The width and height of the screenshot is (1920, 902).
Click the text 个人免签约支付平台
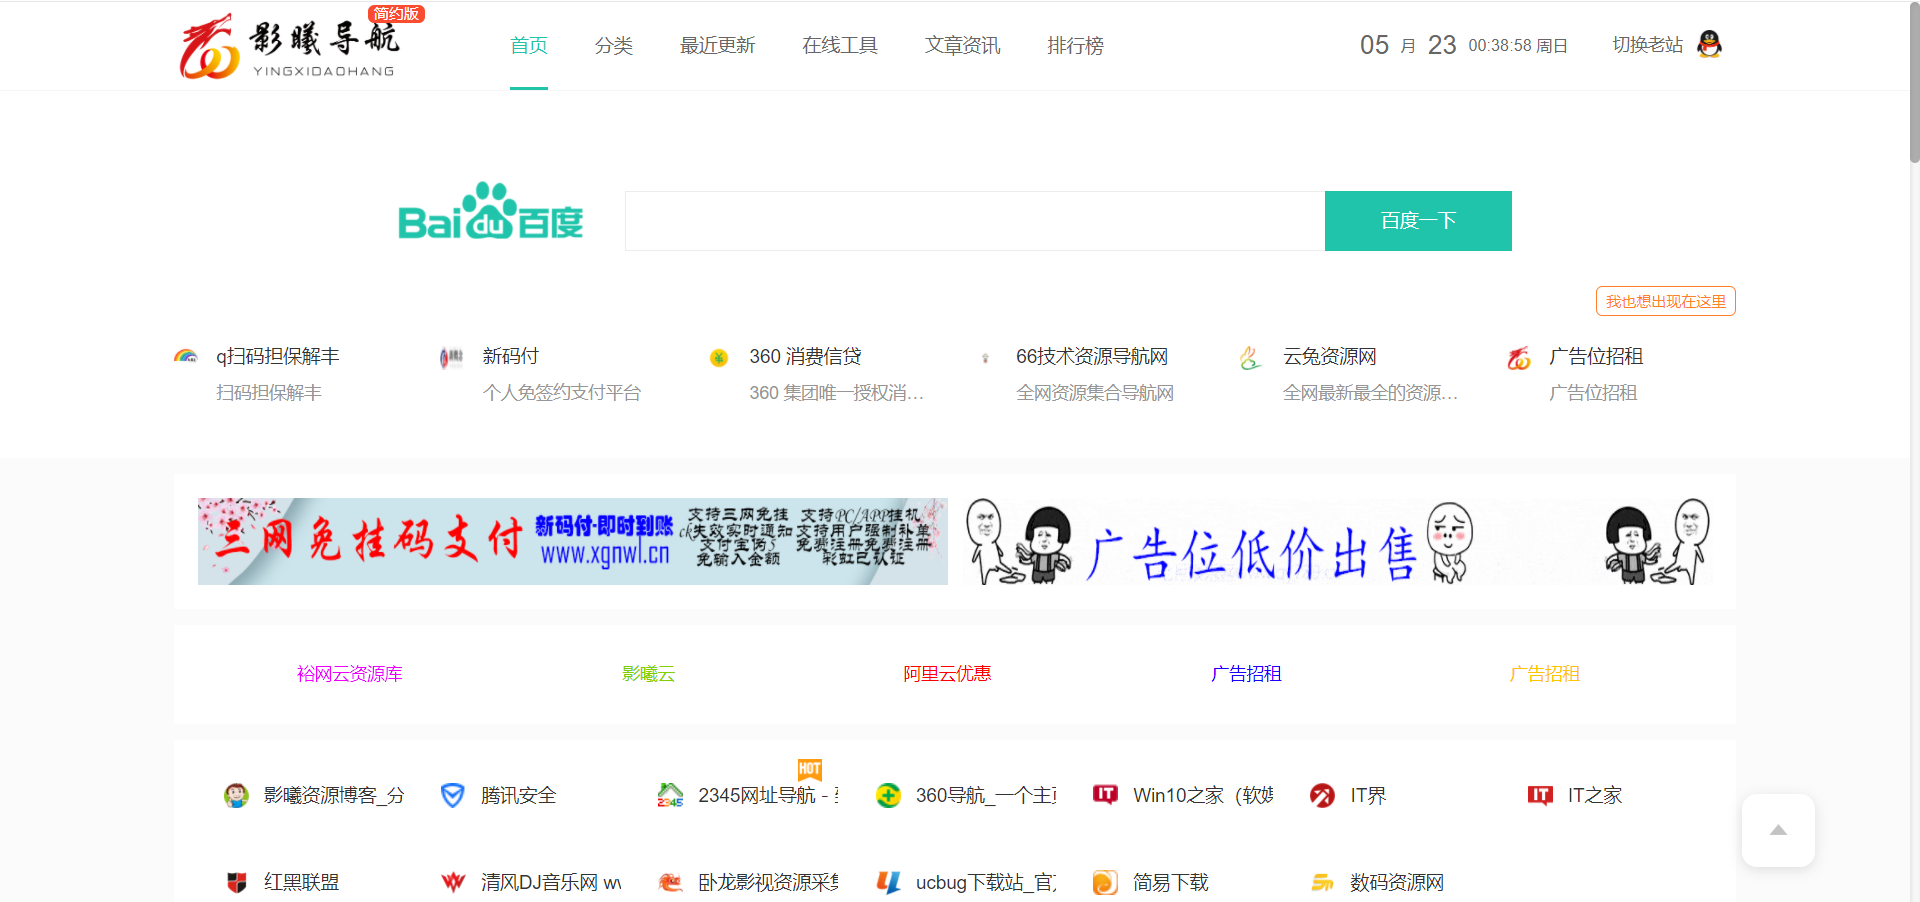point(562,393)
